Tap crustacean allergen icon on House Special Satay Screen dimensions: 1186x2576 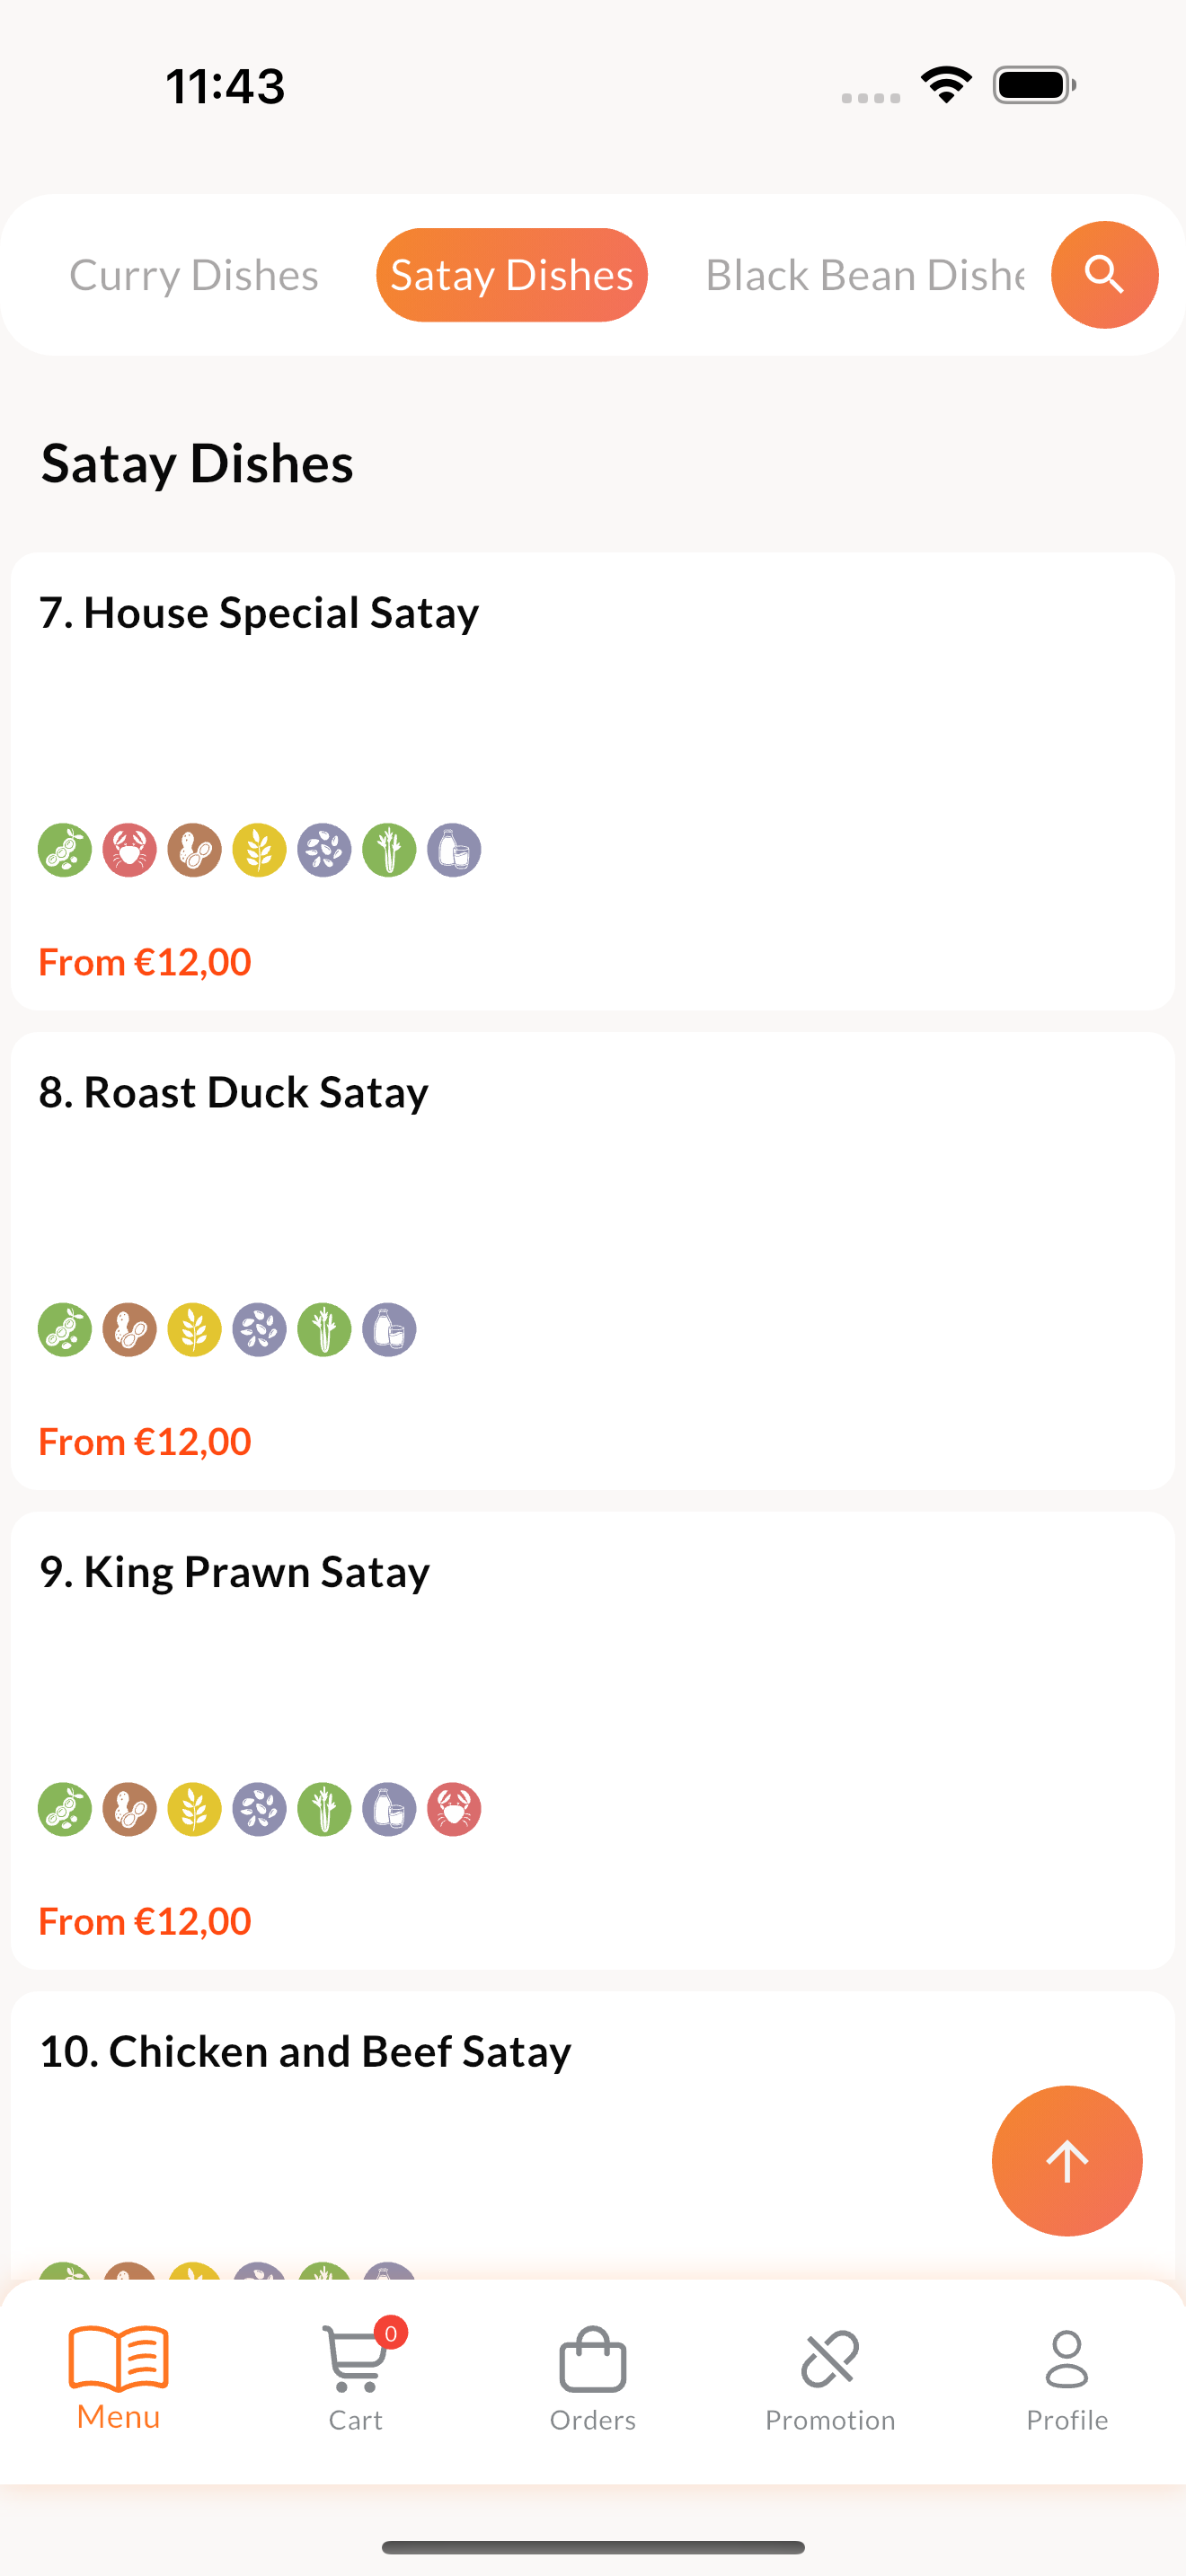click(130, 850)
